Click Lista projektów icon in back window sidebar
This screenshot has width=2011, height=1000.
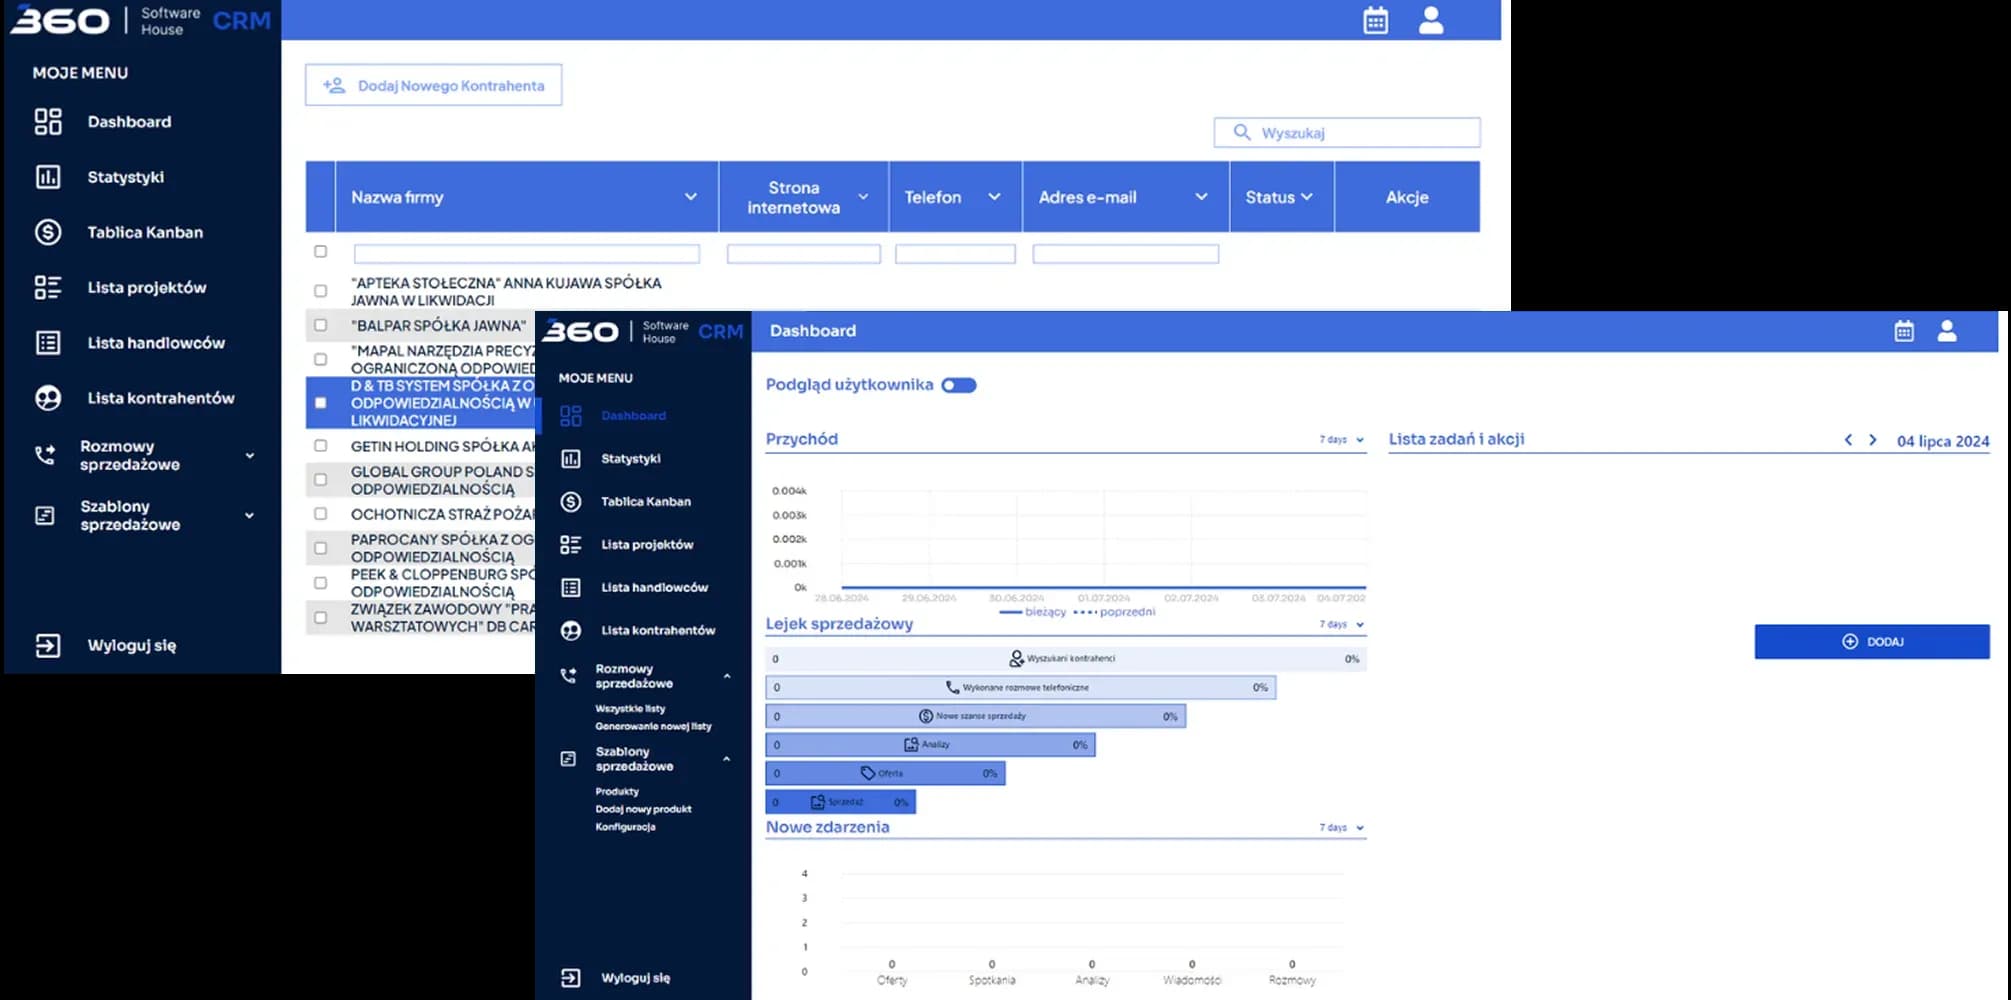tap(48, 288)
